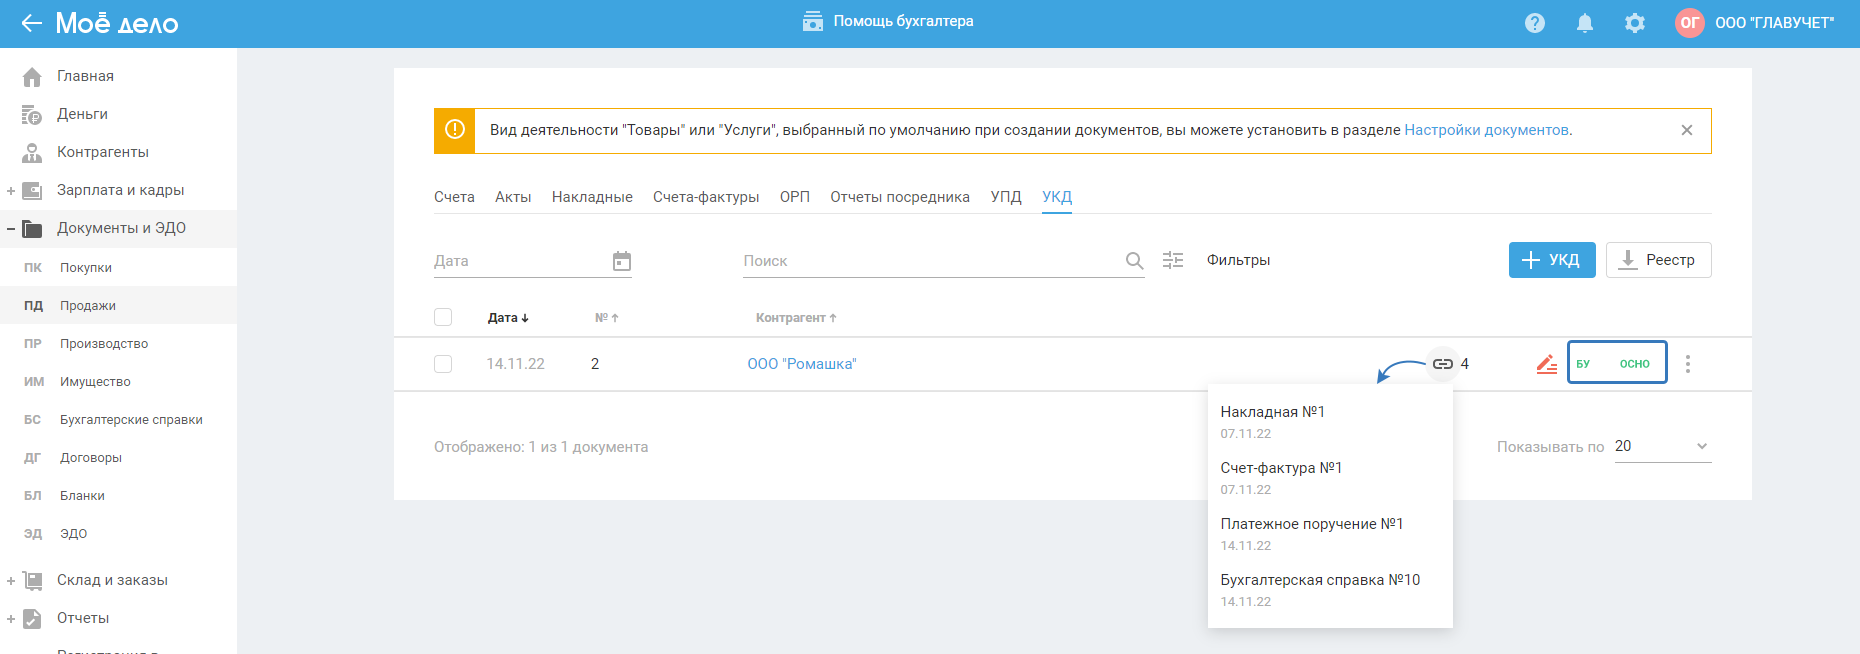Click linked documents chain icon
This screenshot has height=654, width=1860.
[x=1442, y=364]
